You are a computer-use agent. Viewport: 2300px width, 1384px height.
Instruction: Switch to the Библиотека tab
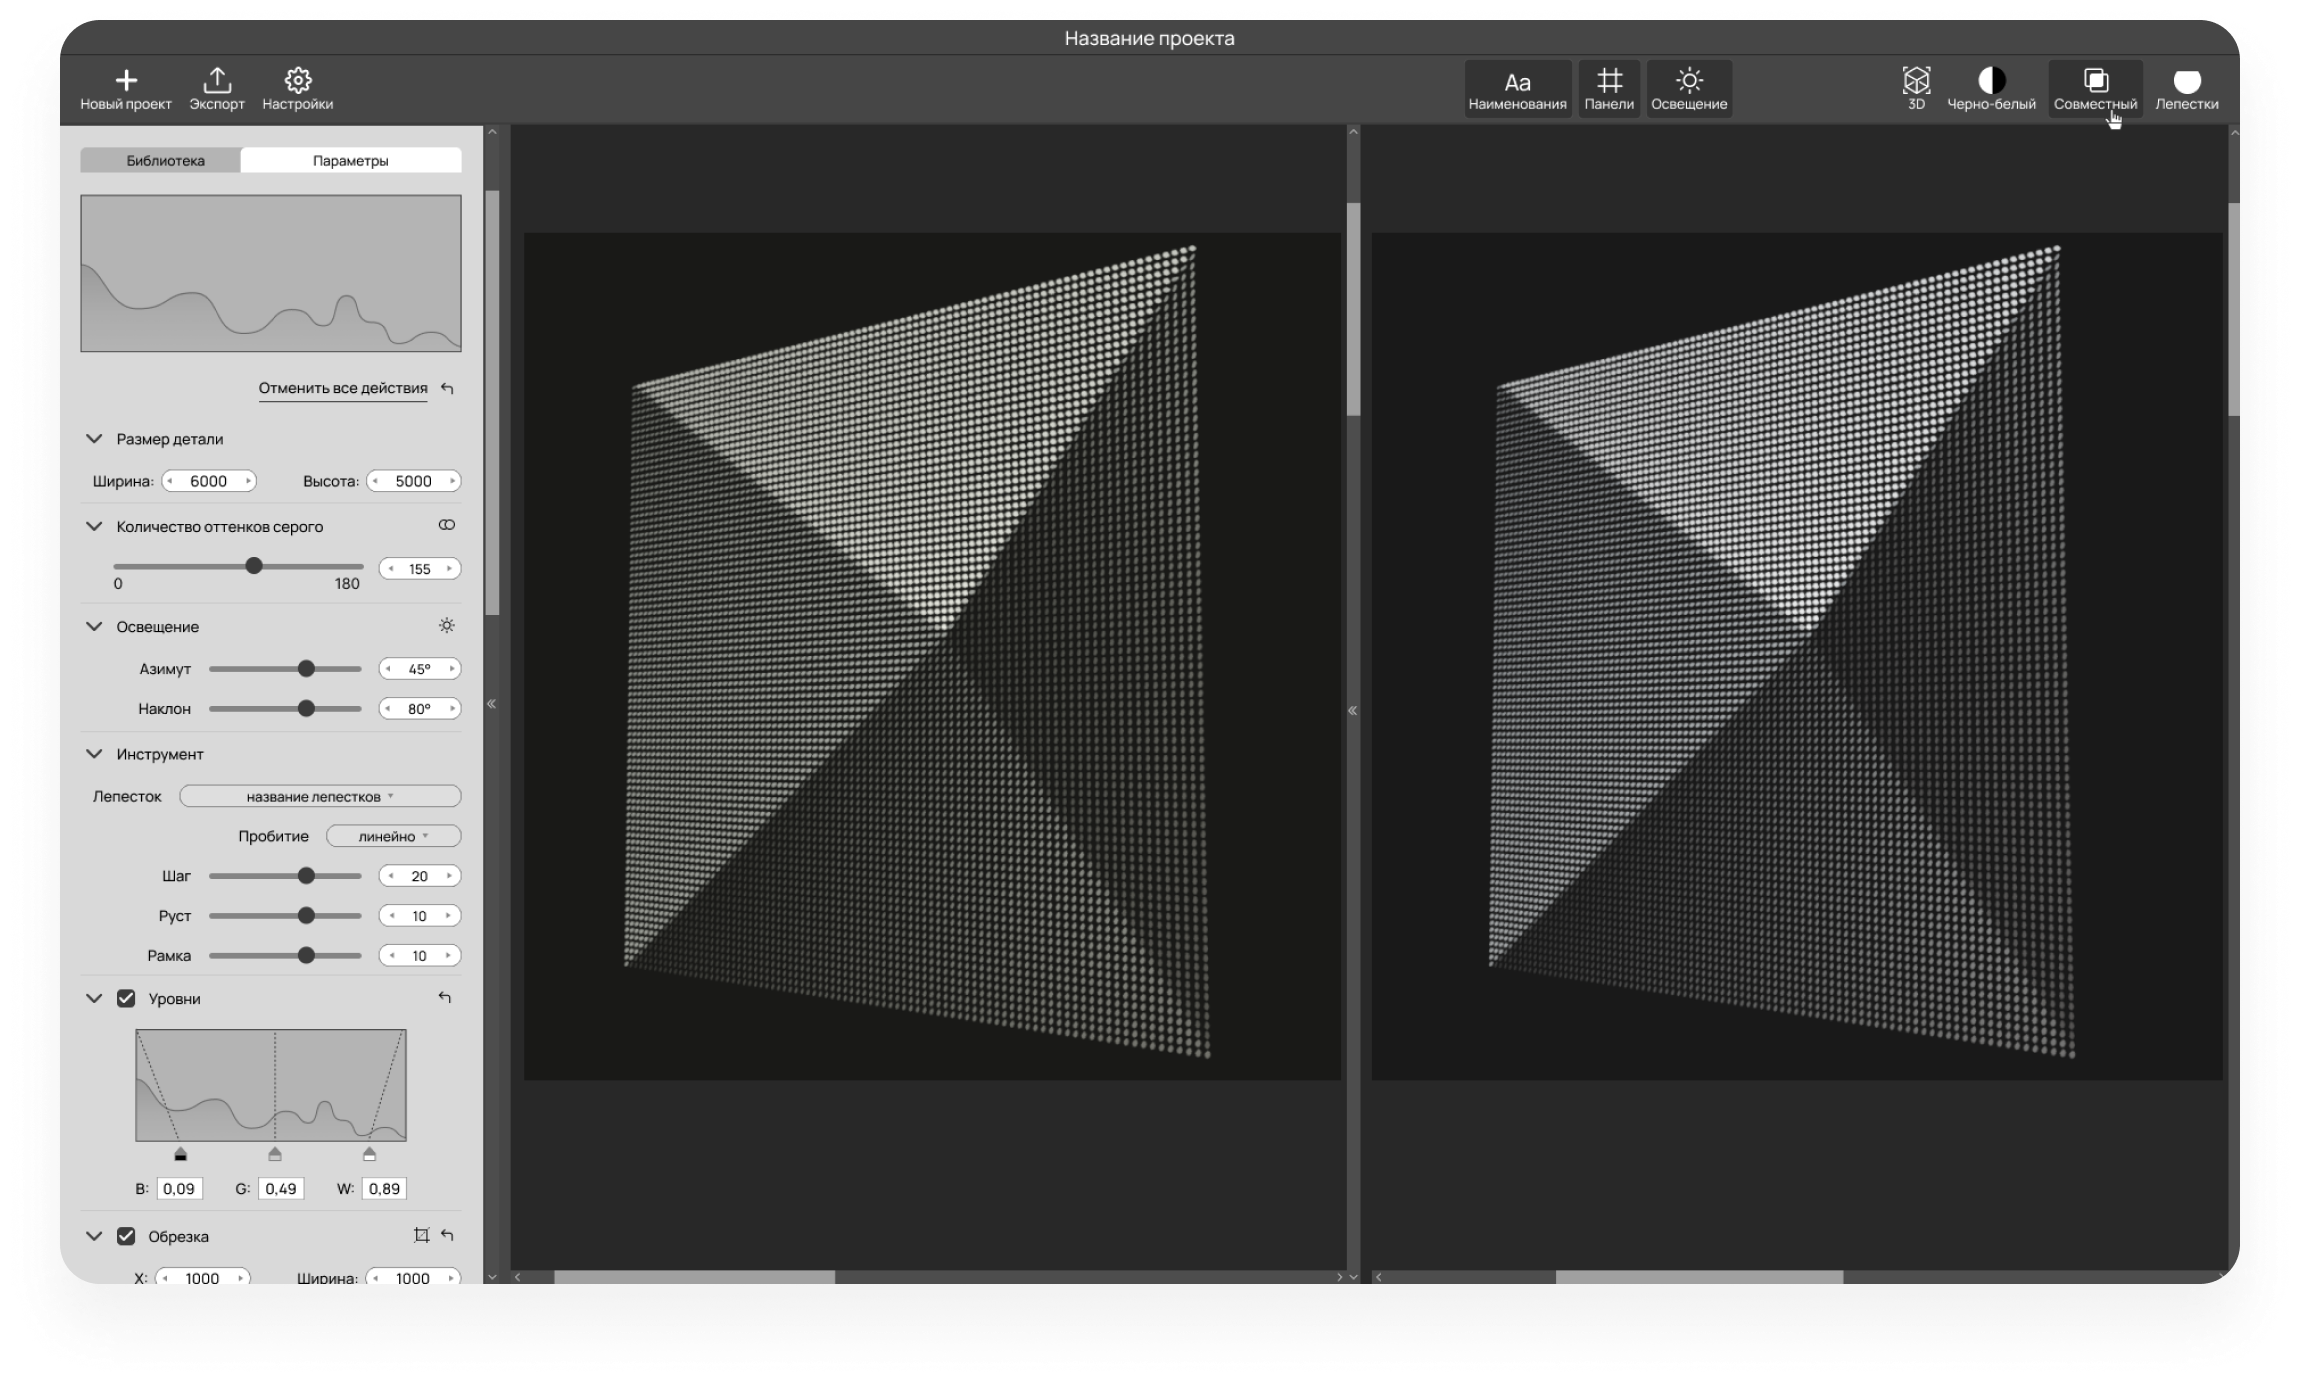[165, 160]
